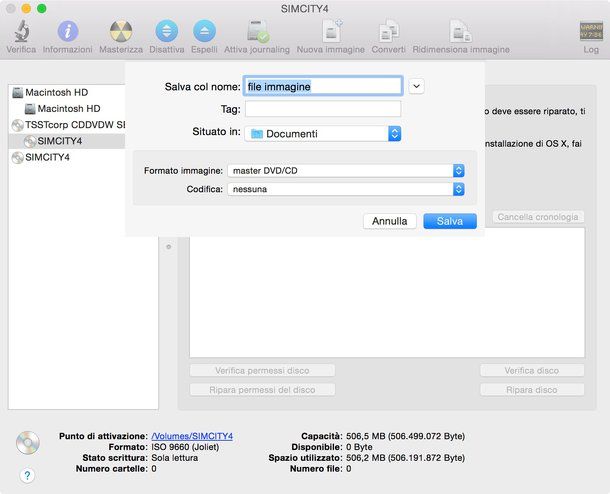Click the Nuova immagine toolbar icon

click(x=331, y=31)
